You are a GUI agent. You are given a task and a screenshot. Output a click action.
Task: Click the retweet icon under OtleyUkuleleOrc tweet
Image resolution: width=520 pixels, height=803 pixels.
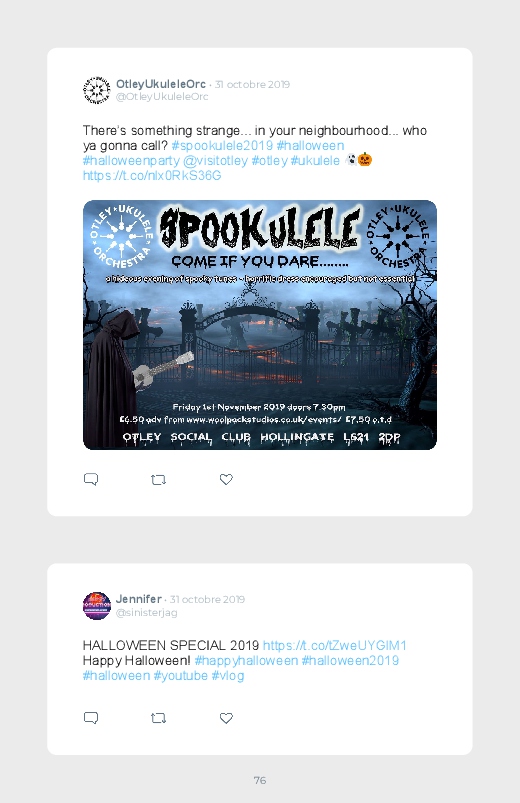(x=158, y=480)
